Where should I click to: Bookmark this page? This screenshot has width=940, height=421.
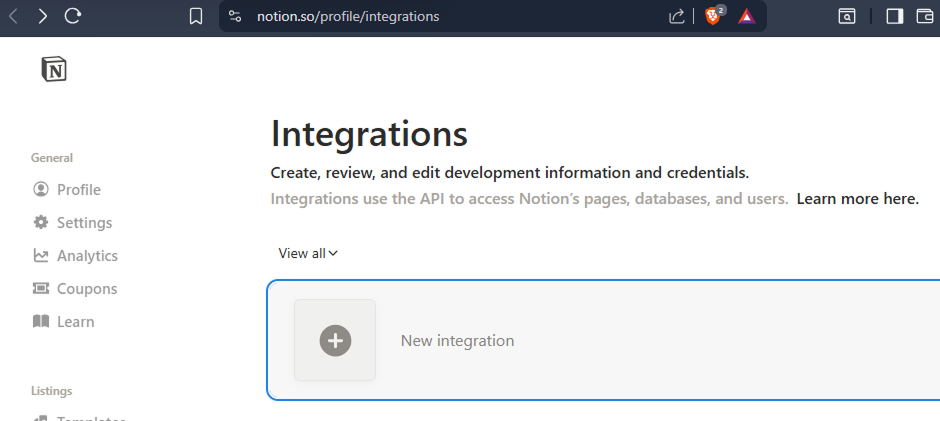coord(196,16)
